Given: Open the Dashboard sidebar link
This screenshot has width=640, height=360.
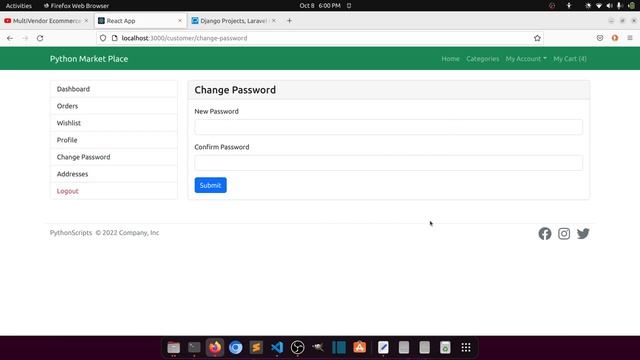Looking at the screenshot, I should [x=114, y=89].
